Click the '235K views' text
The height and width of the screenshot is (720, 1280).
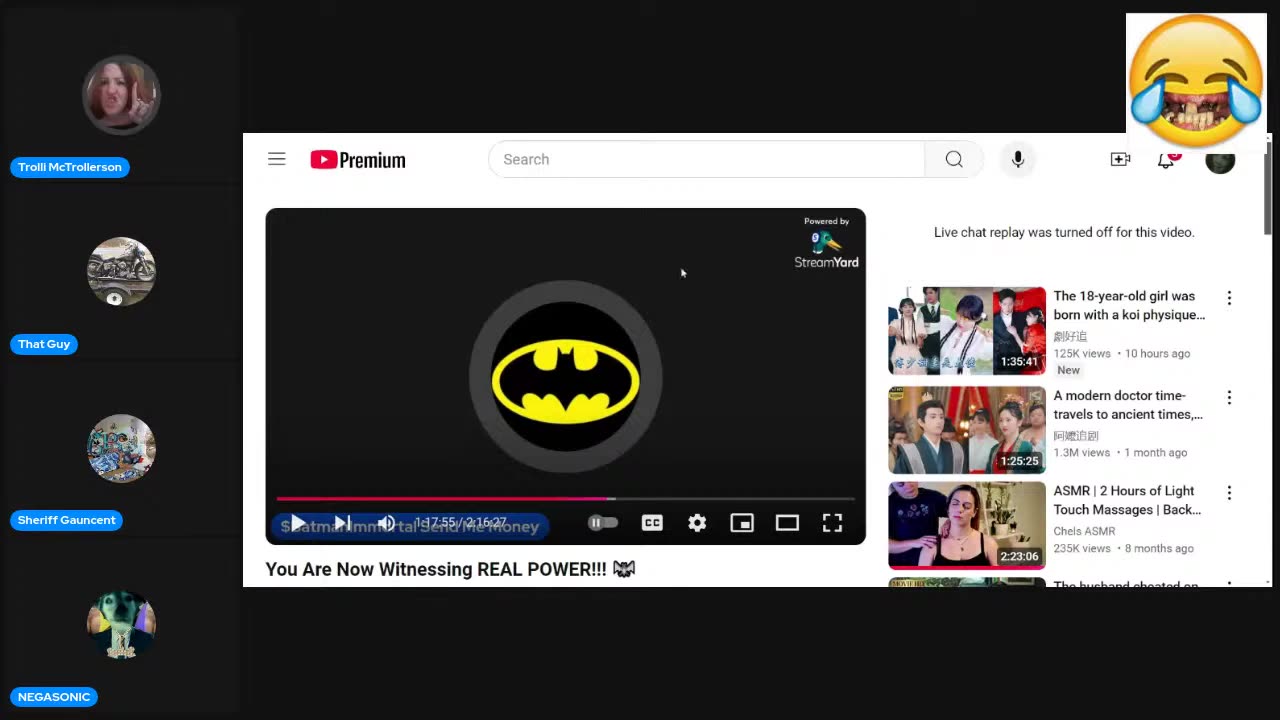(1082, 549)
